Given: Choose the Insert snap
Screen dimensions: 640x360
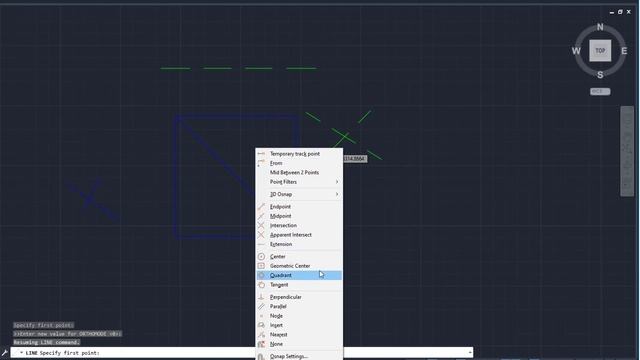Looking at the screenshot, I should (x=299, y=325).
